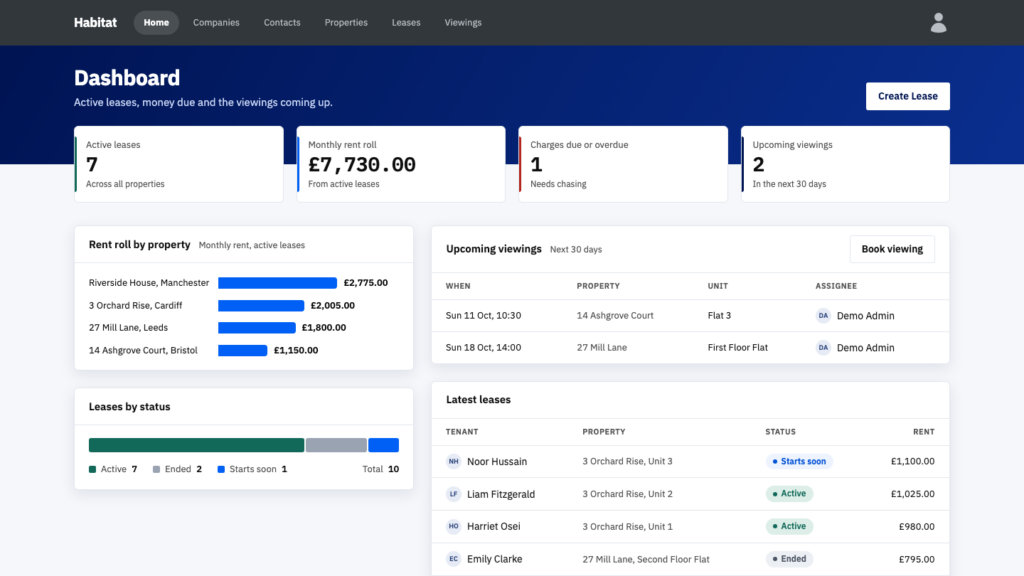Open tenant Noor Hussain
Image resolution: width=1024 pixels, height=576 pixels.
pos(497,461)
